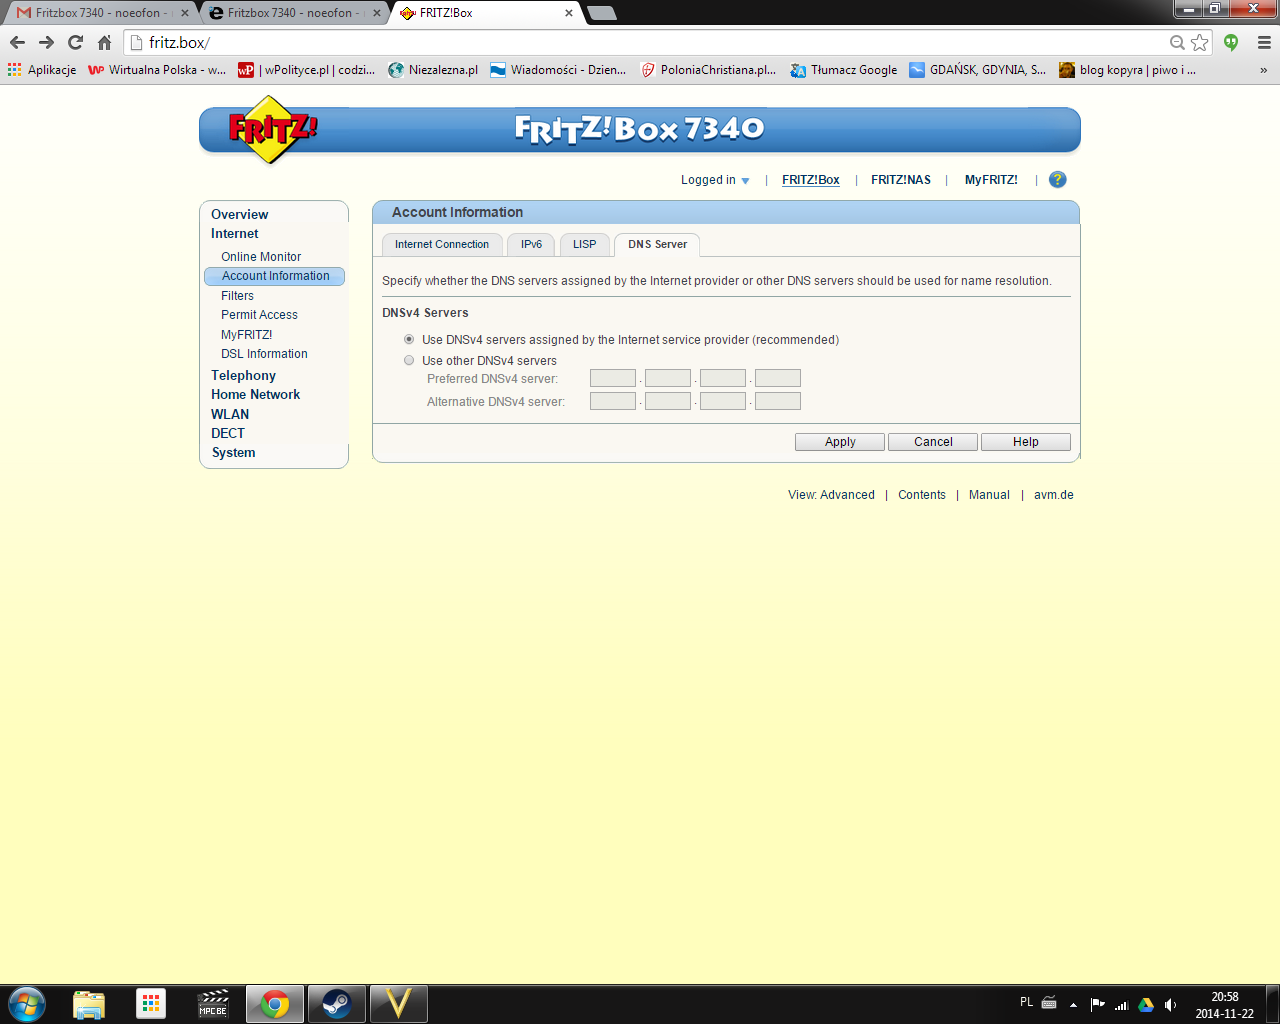
Task: Open the Wirtualna Polska bookmark
Action: click(157, 70)
